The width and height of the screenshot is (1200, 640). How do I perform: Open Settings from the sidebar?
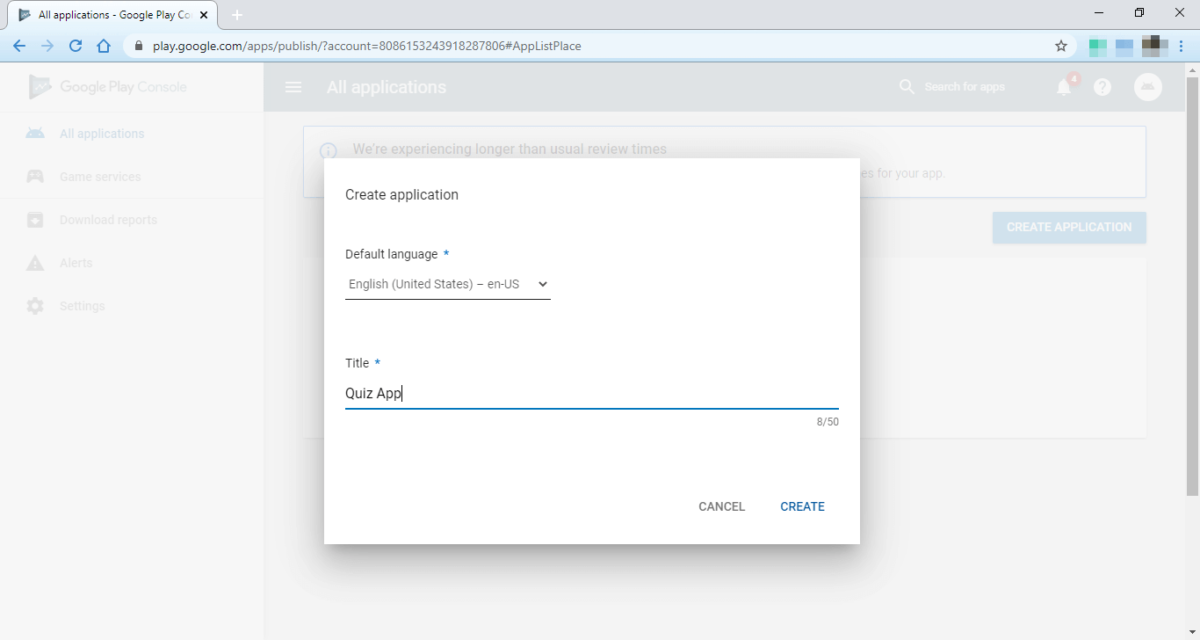84,305
